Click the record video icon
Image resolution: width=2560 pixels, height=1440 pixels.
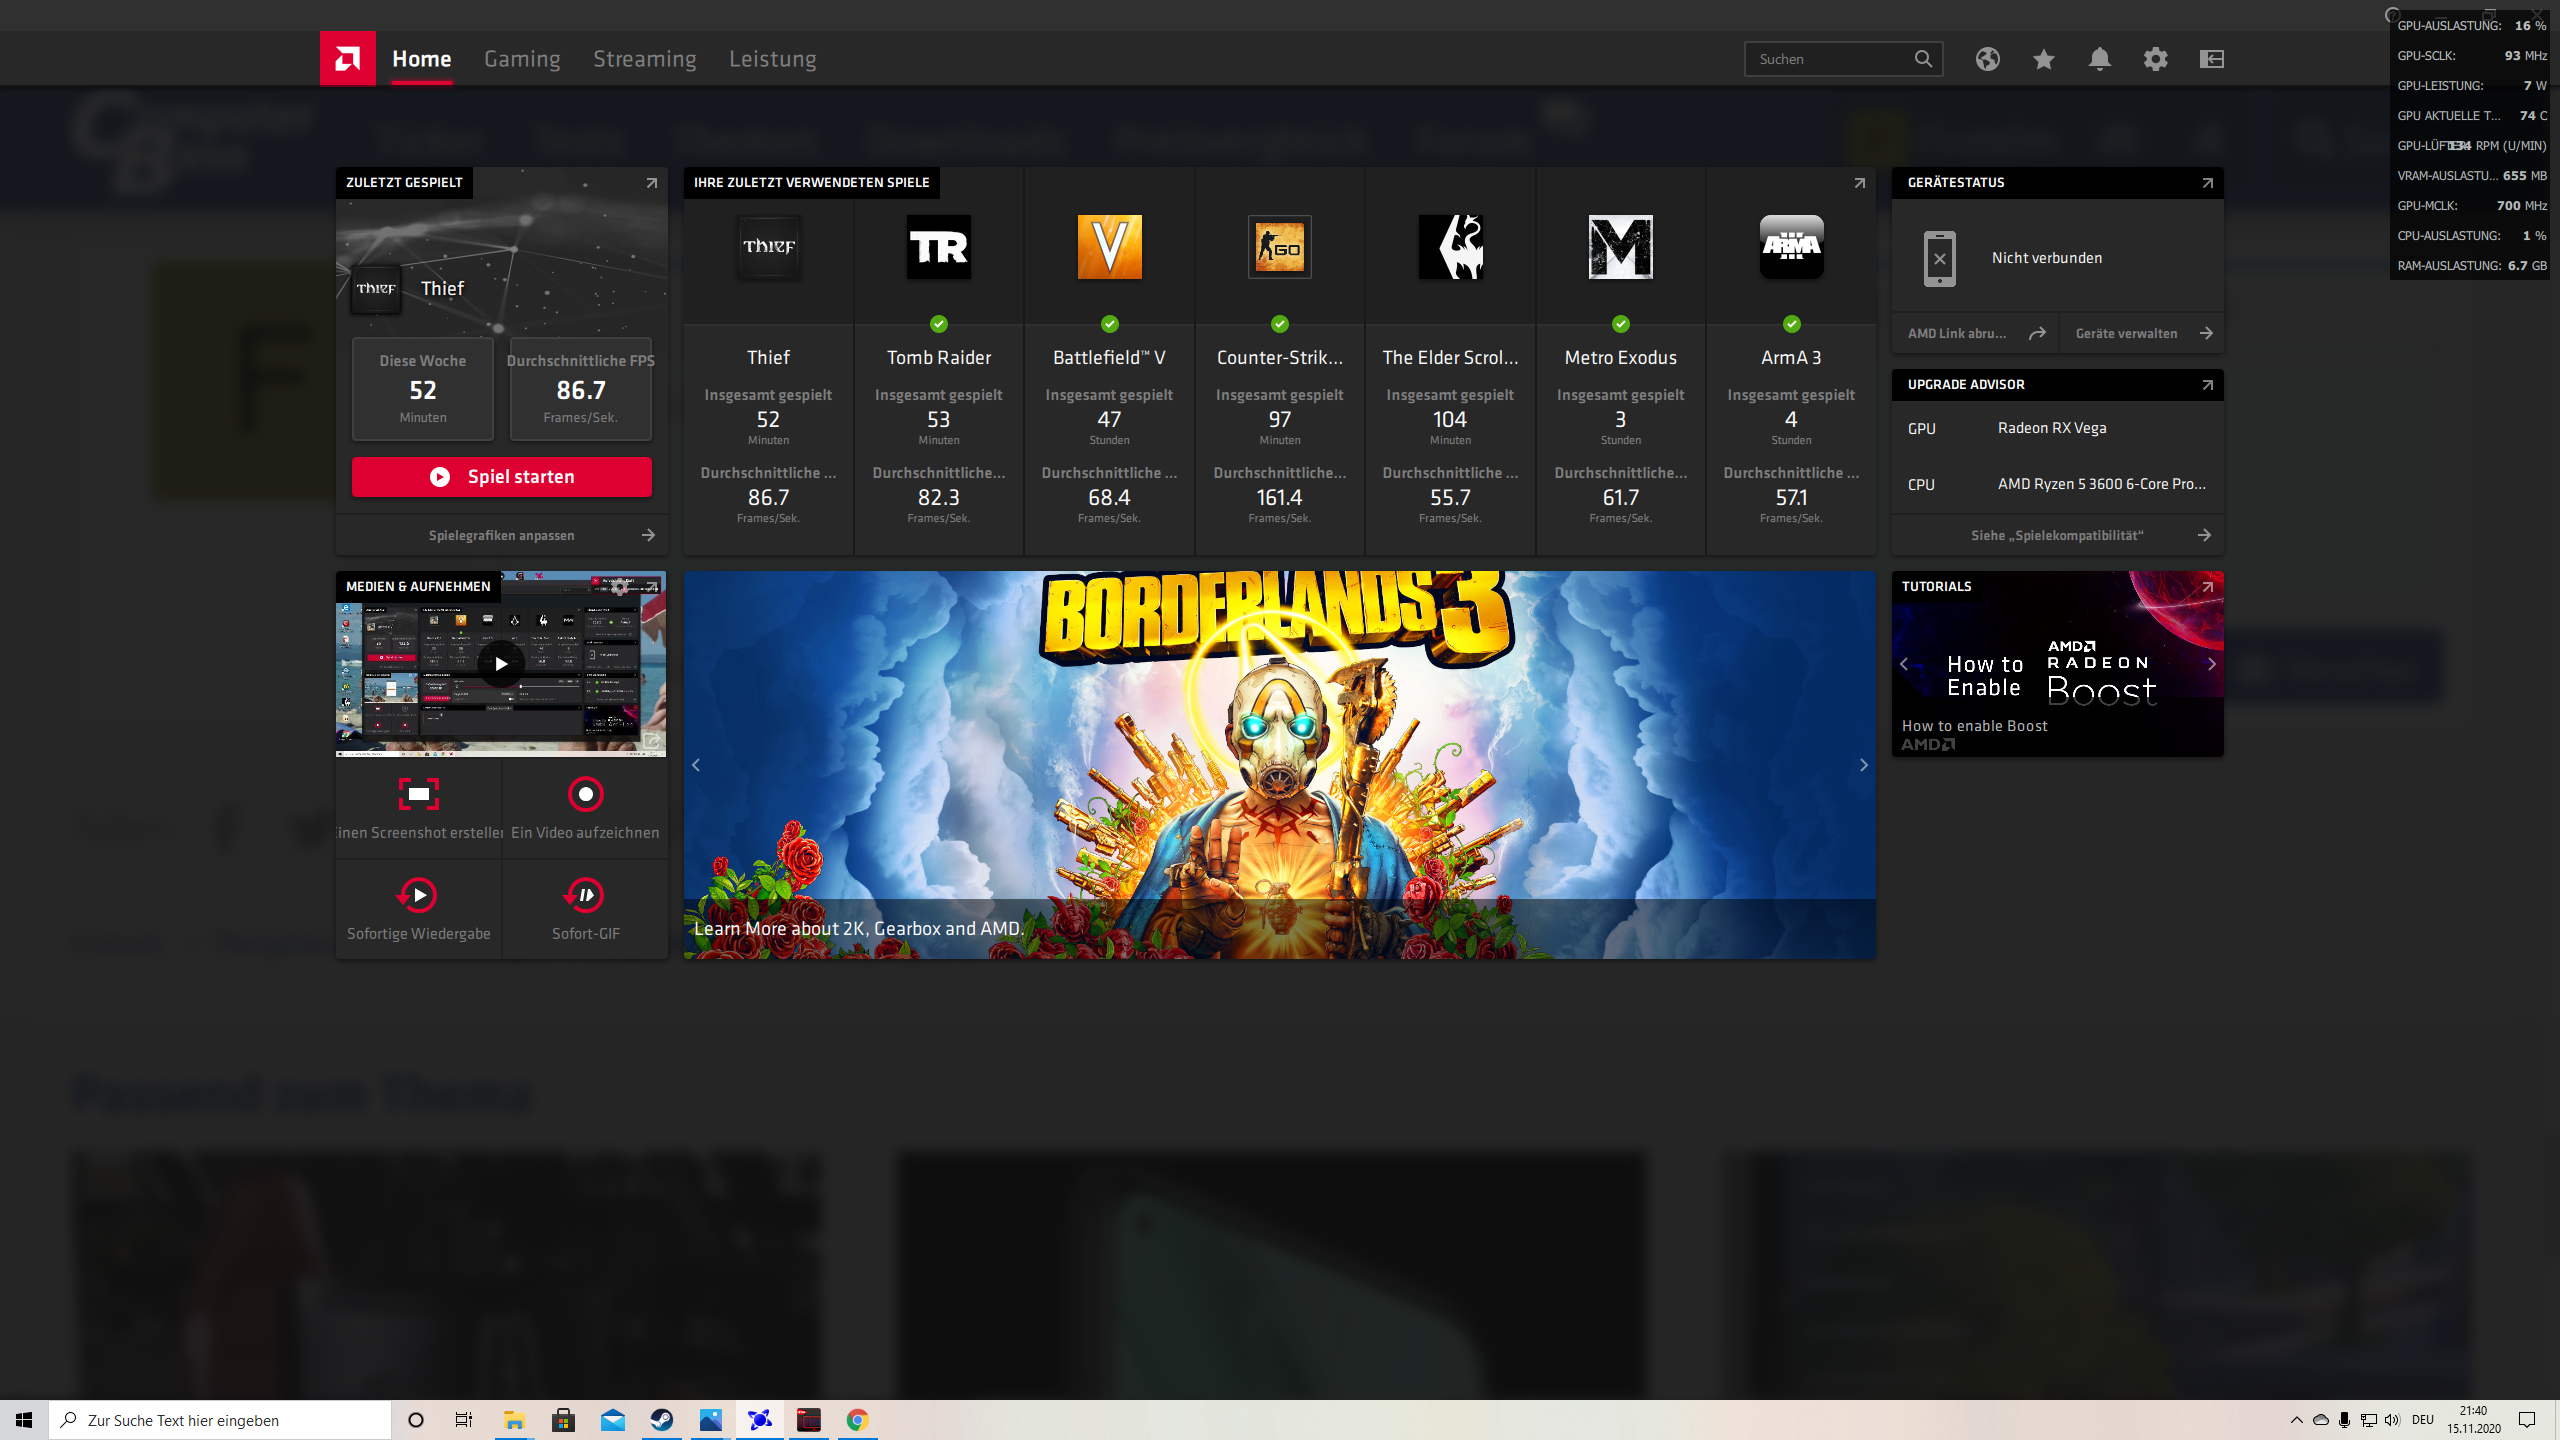point(585,794)
